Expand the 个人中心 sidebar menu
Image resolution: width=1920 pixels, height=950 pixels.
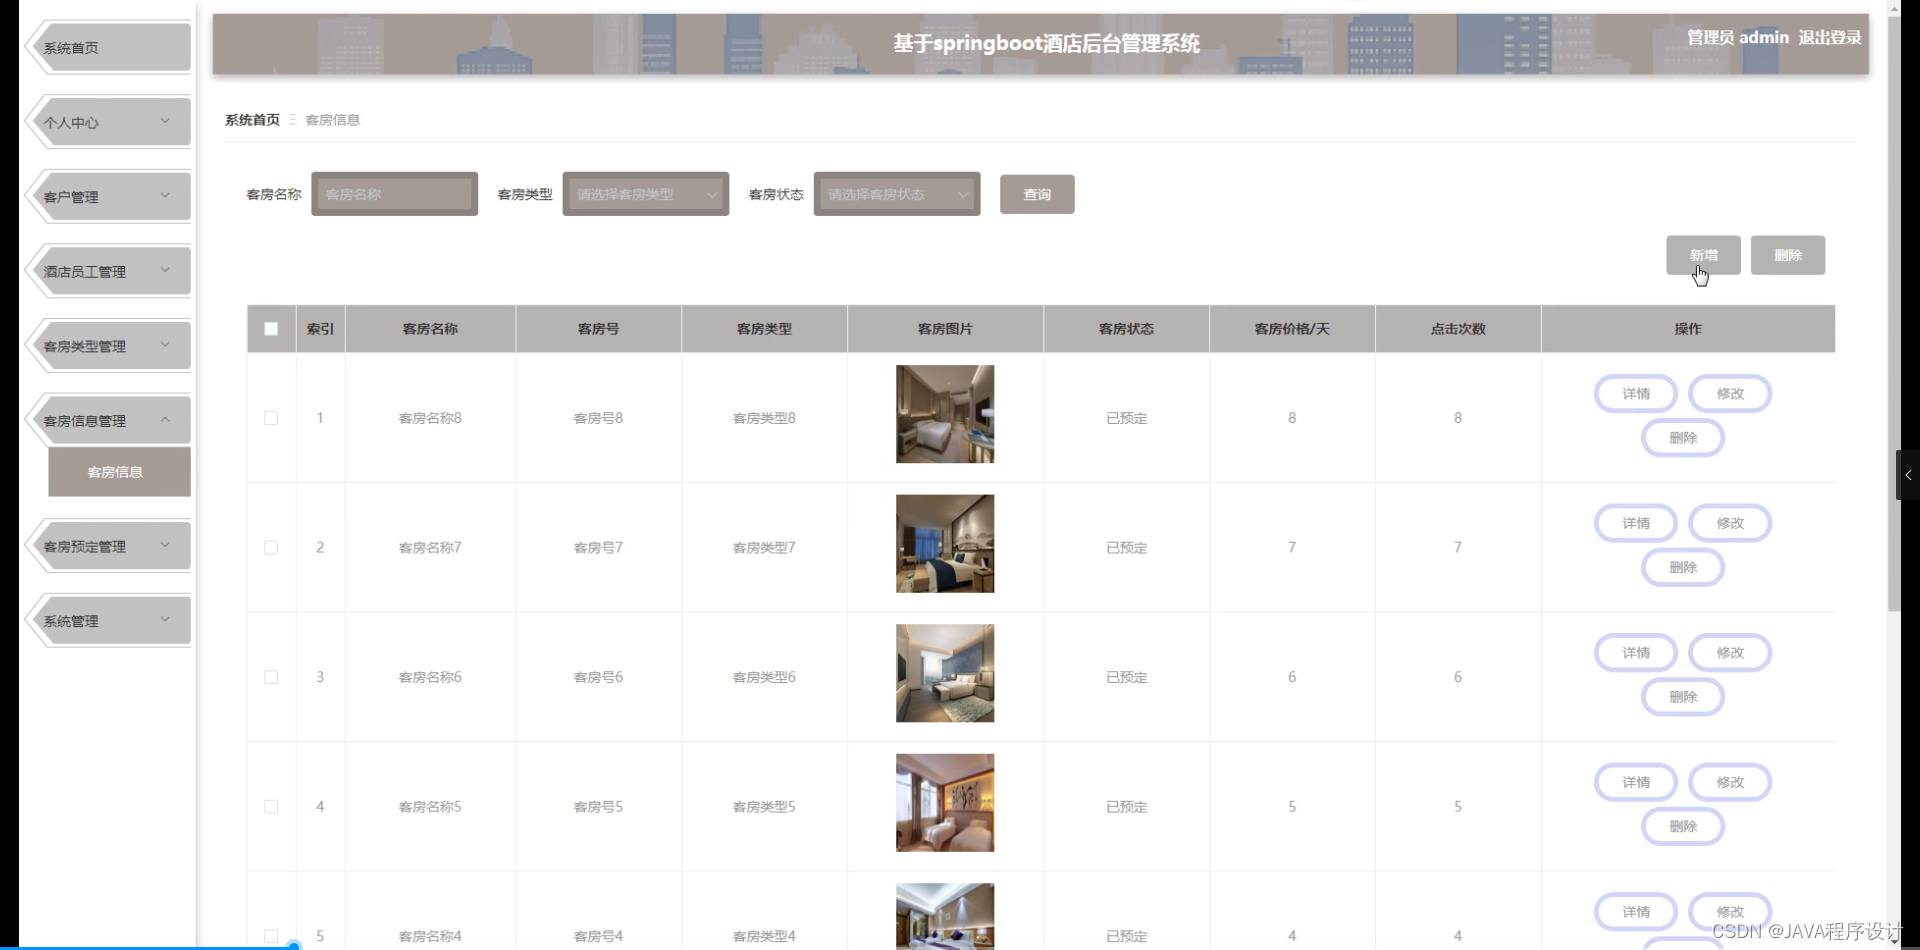109,122
